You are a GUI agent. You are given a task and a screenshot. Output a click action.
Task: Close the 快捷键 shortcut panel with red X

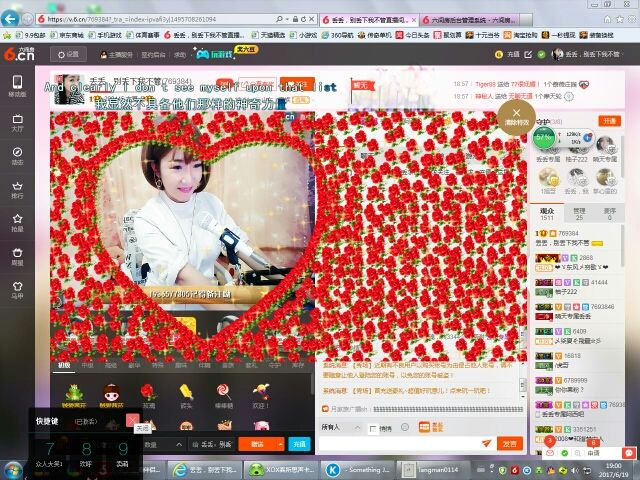[133, 419]
